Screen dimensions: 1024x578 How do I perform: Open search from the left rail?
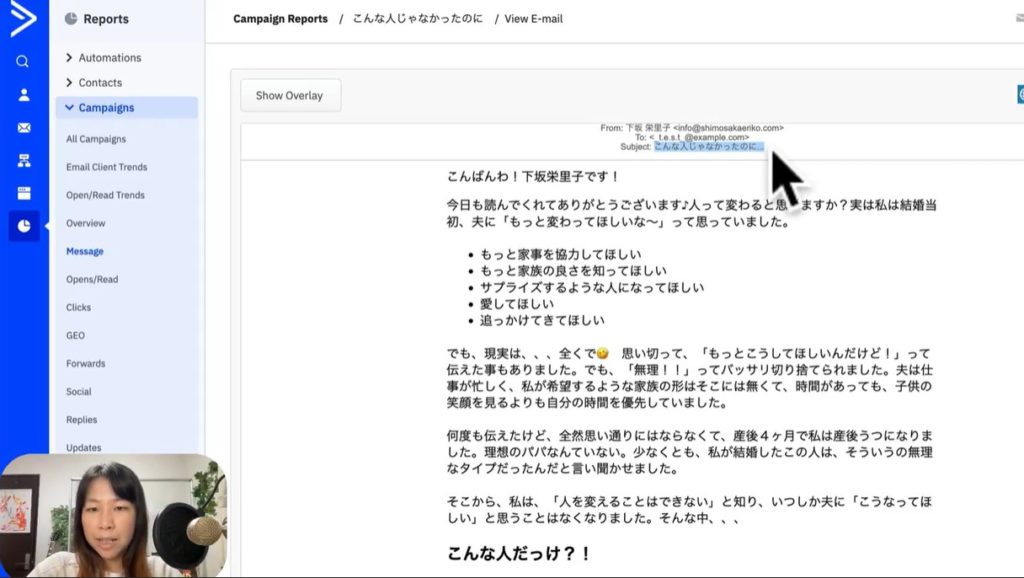tap(23, 62)
